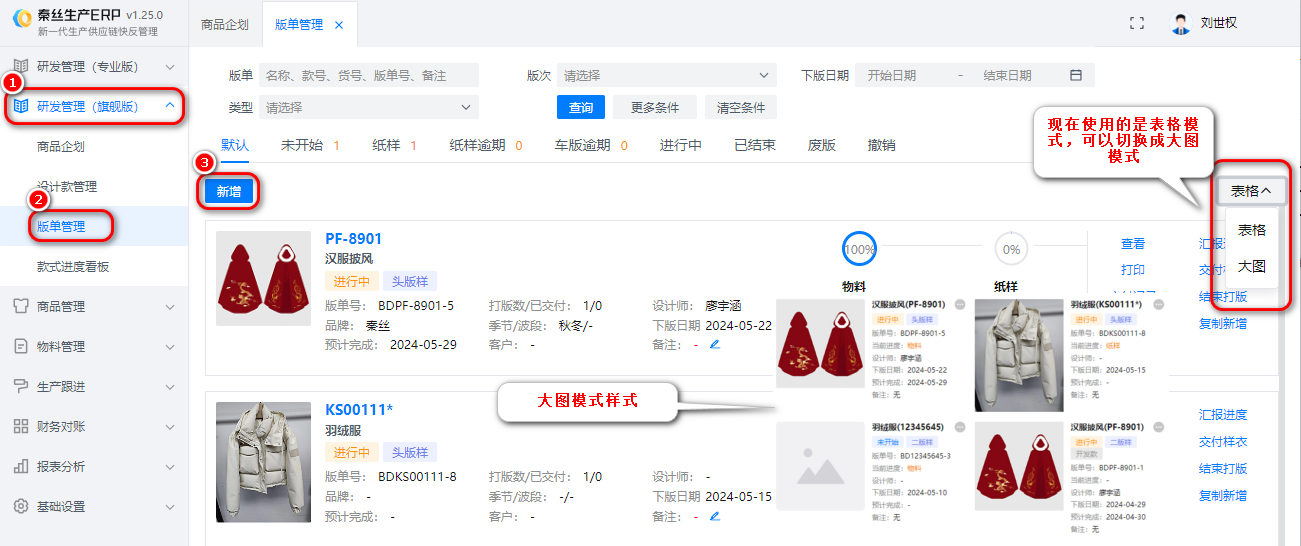The height and width of the screenshot is (546, 1301).
Task: Select the 废版 status tab
Action: (822, 145)
